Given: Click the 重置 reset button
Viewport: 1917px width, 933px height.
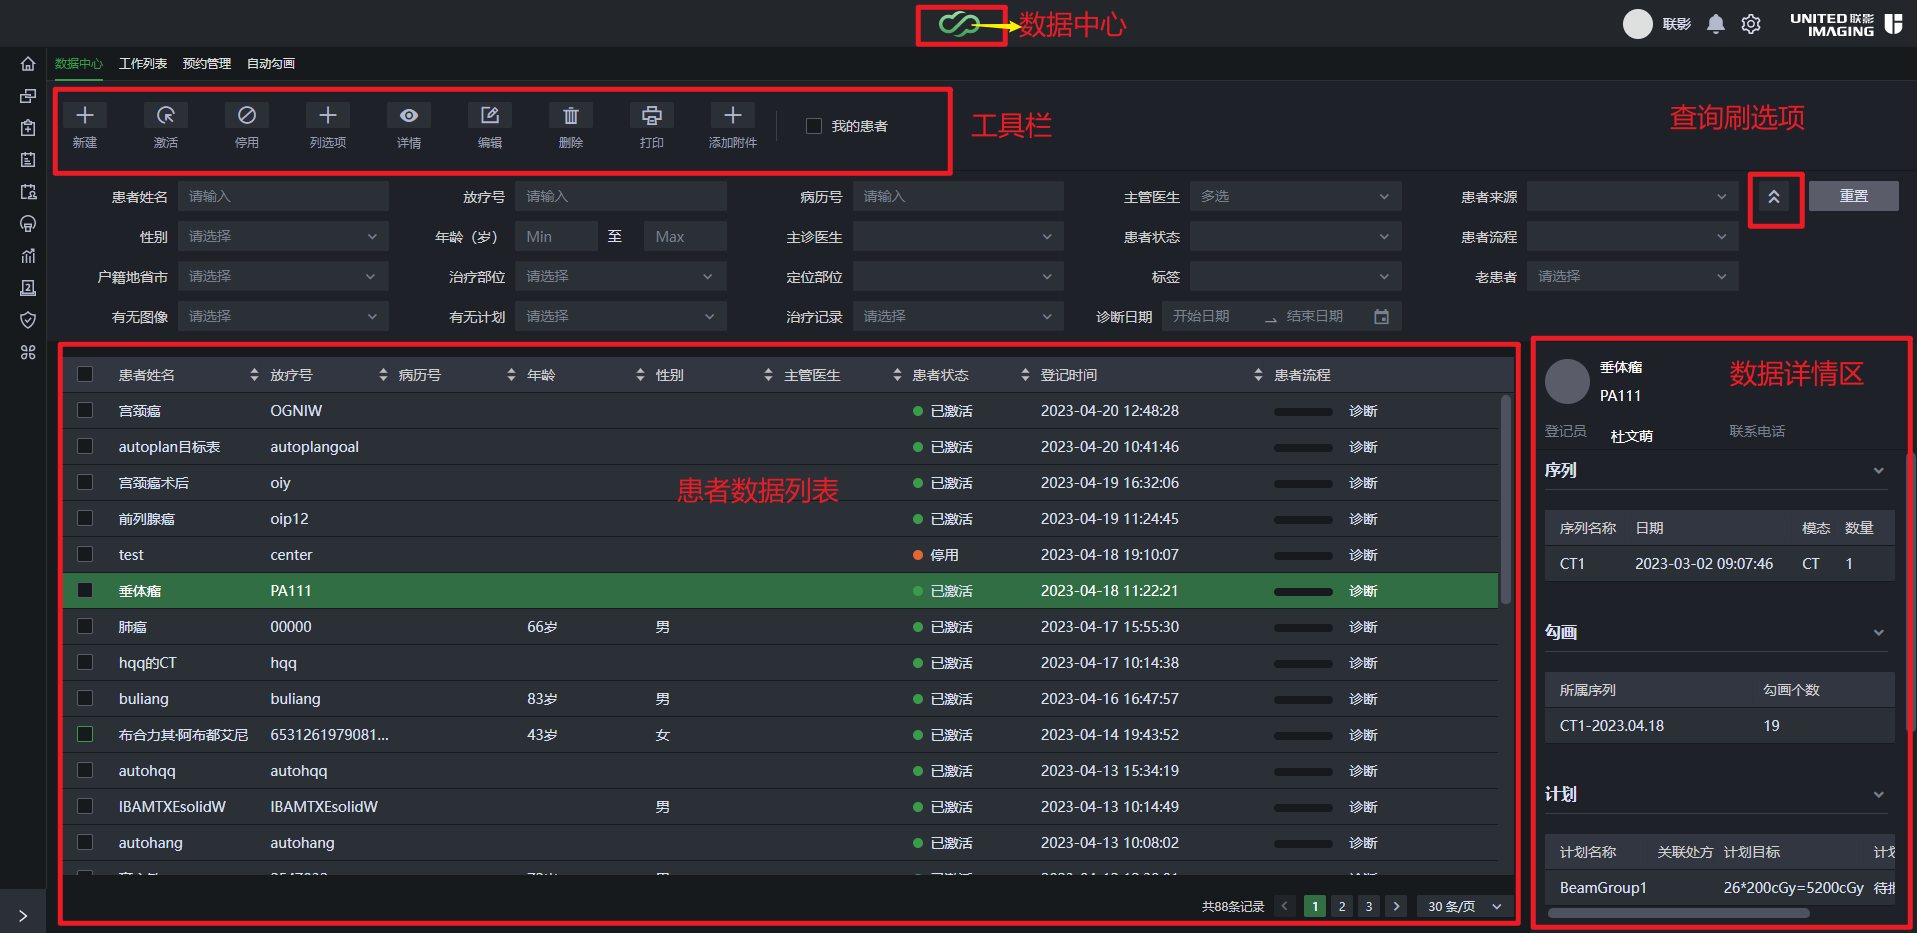Looking at the screenshot, I should tap(1853, 196).
